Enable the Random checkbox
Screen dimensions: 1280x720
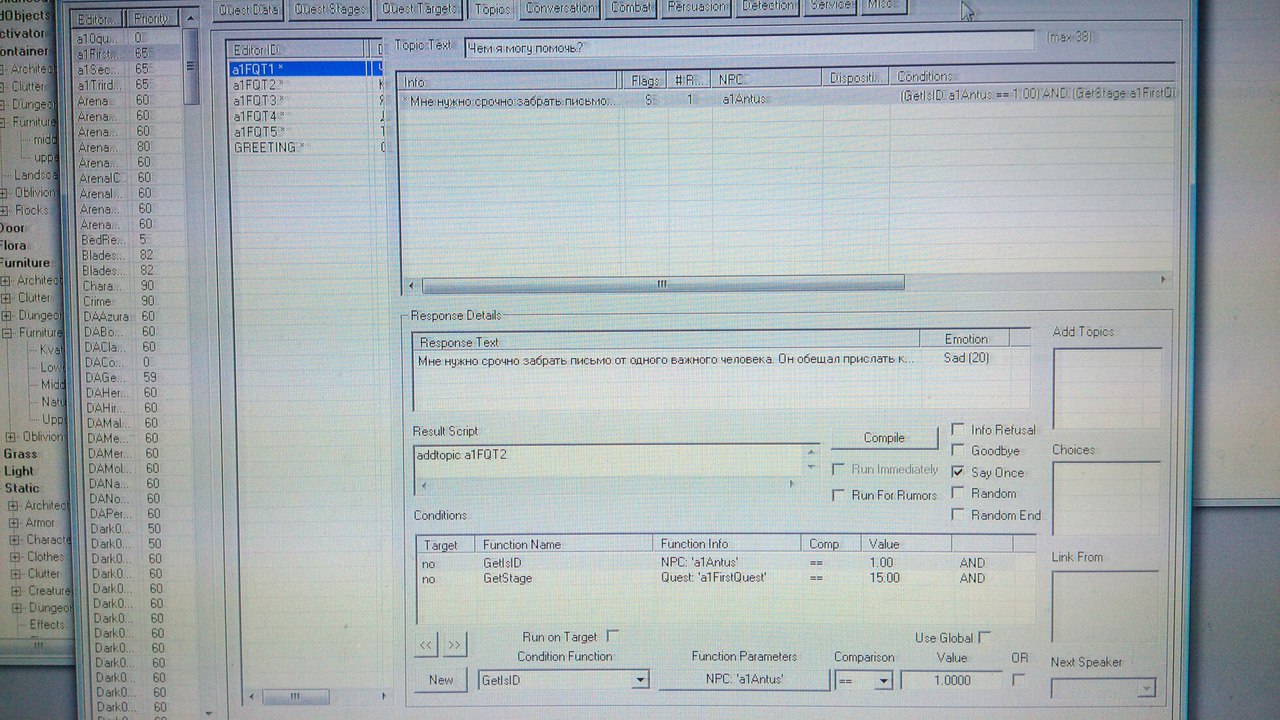click(958, 492)
